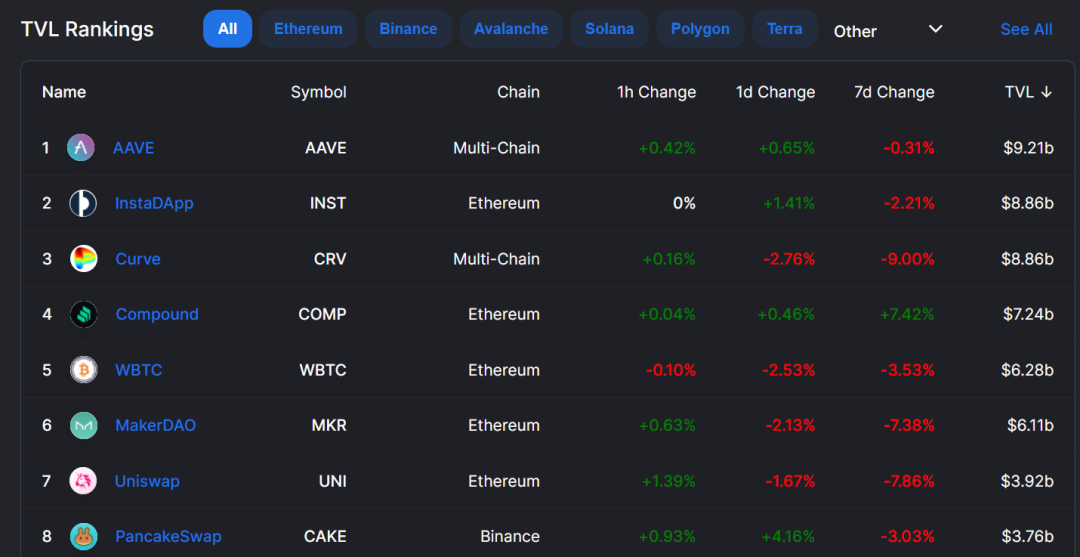Click the PancakeSwap bunny icon
This screenshot has width=1080, height=557.
pyautogui.click(x=83, y=536)
